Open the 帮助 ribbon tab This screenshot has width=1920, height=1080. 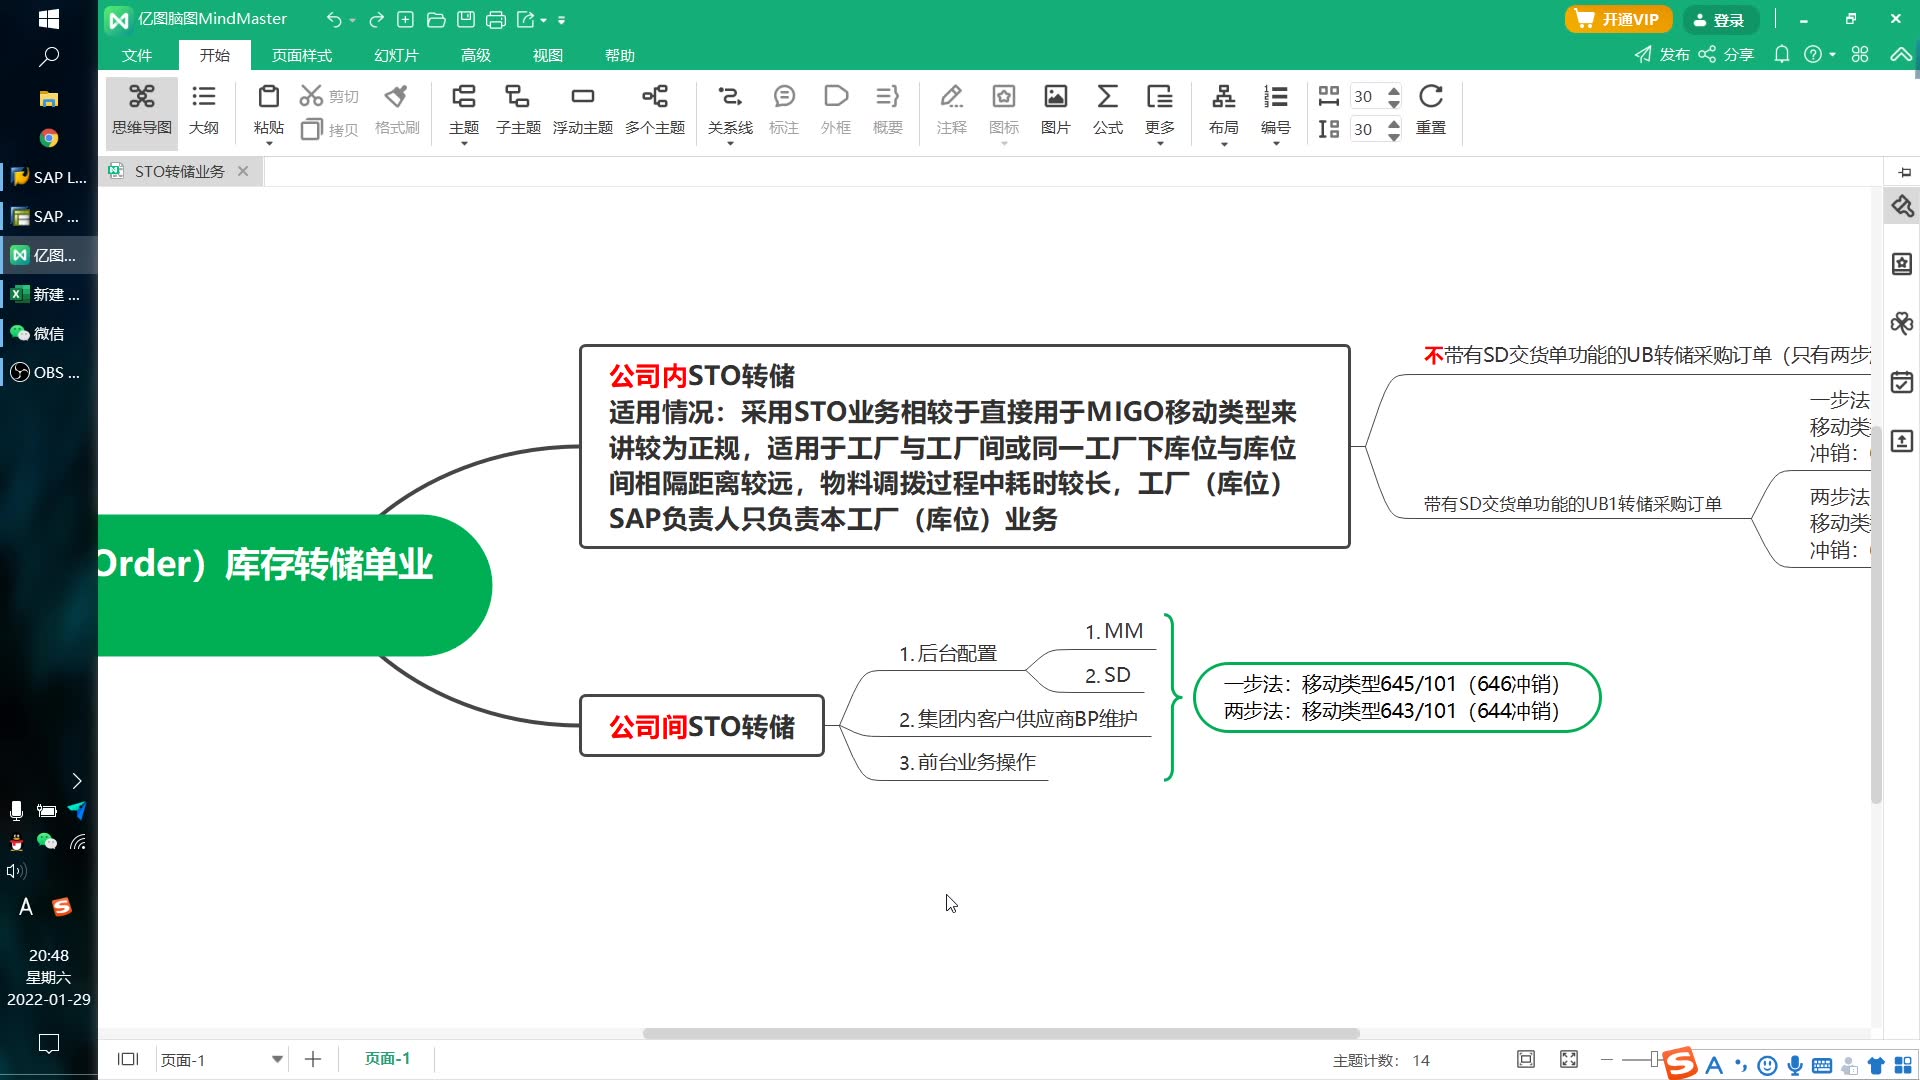coord(620,55)
